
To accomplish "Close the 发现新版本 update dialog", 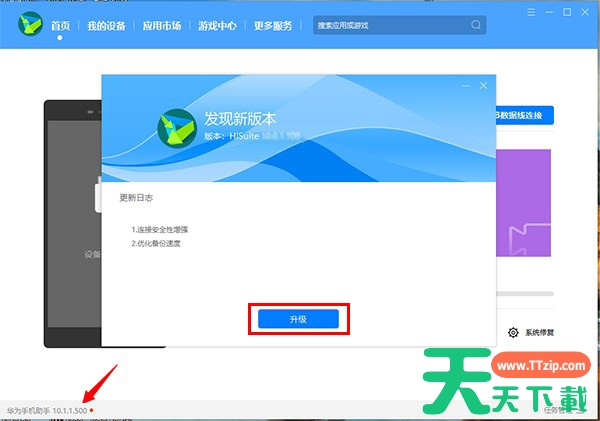I will [483, 85].
